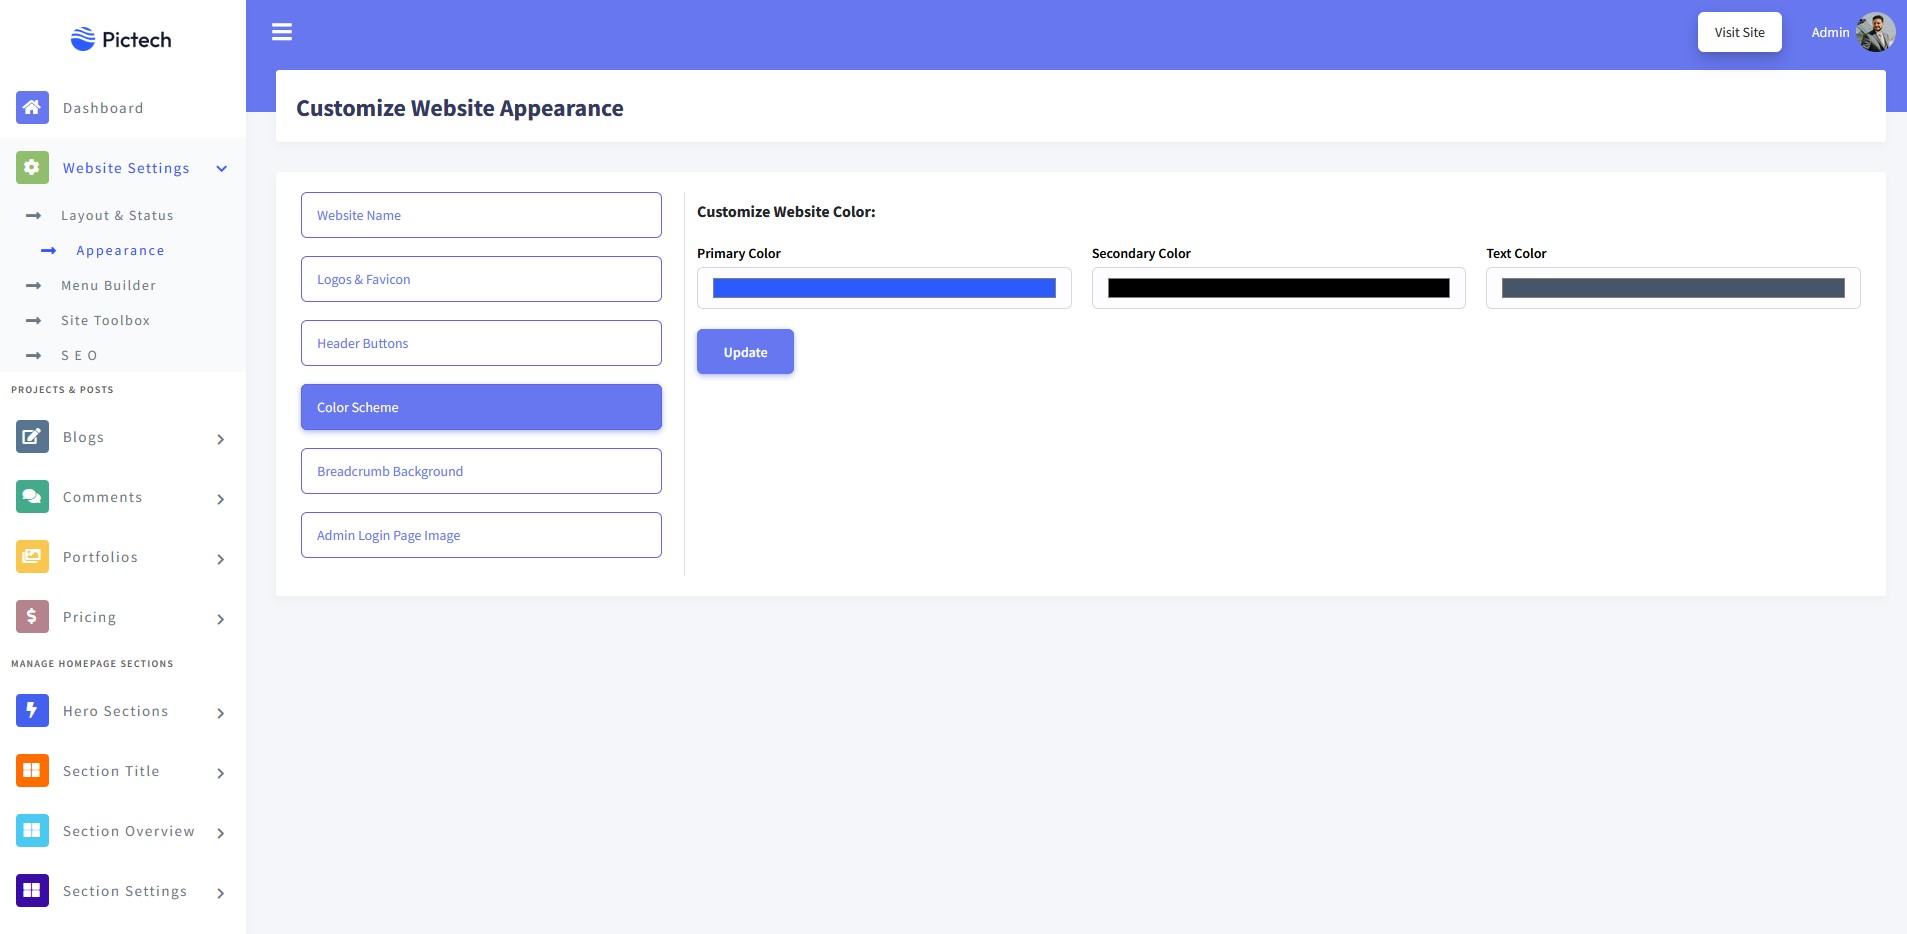Click the Pictech logo
The height and width of the screenshot is (934, 1907).
click(121, 39)
